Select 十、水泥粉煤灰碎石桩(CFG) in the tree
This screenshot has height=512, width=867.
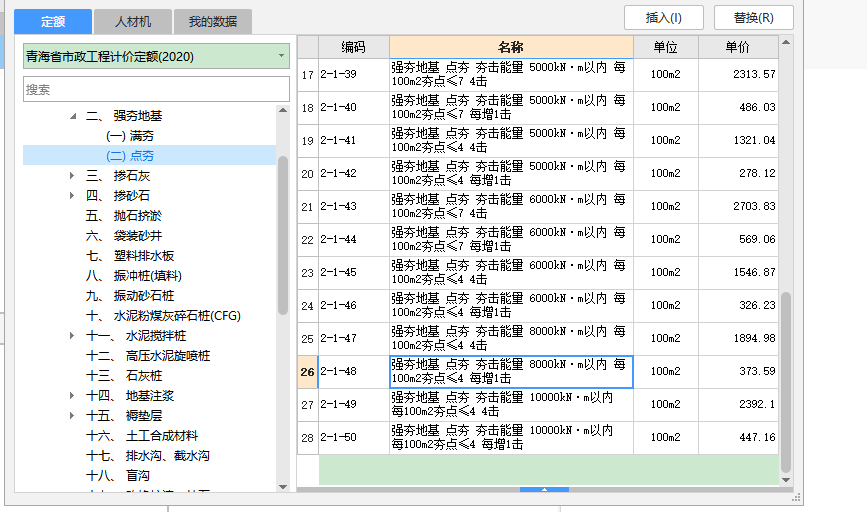(x=164, y=316)
